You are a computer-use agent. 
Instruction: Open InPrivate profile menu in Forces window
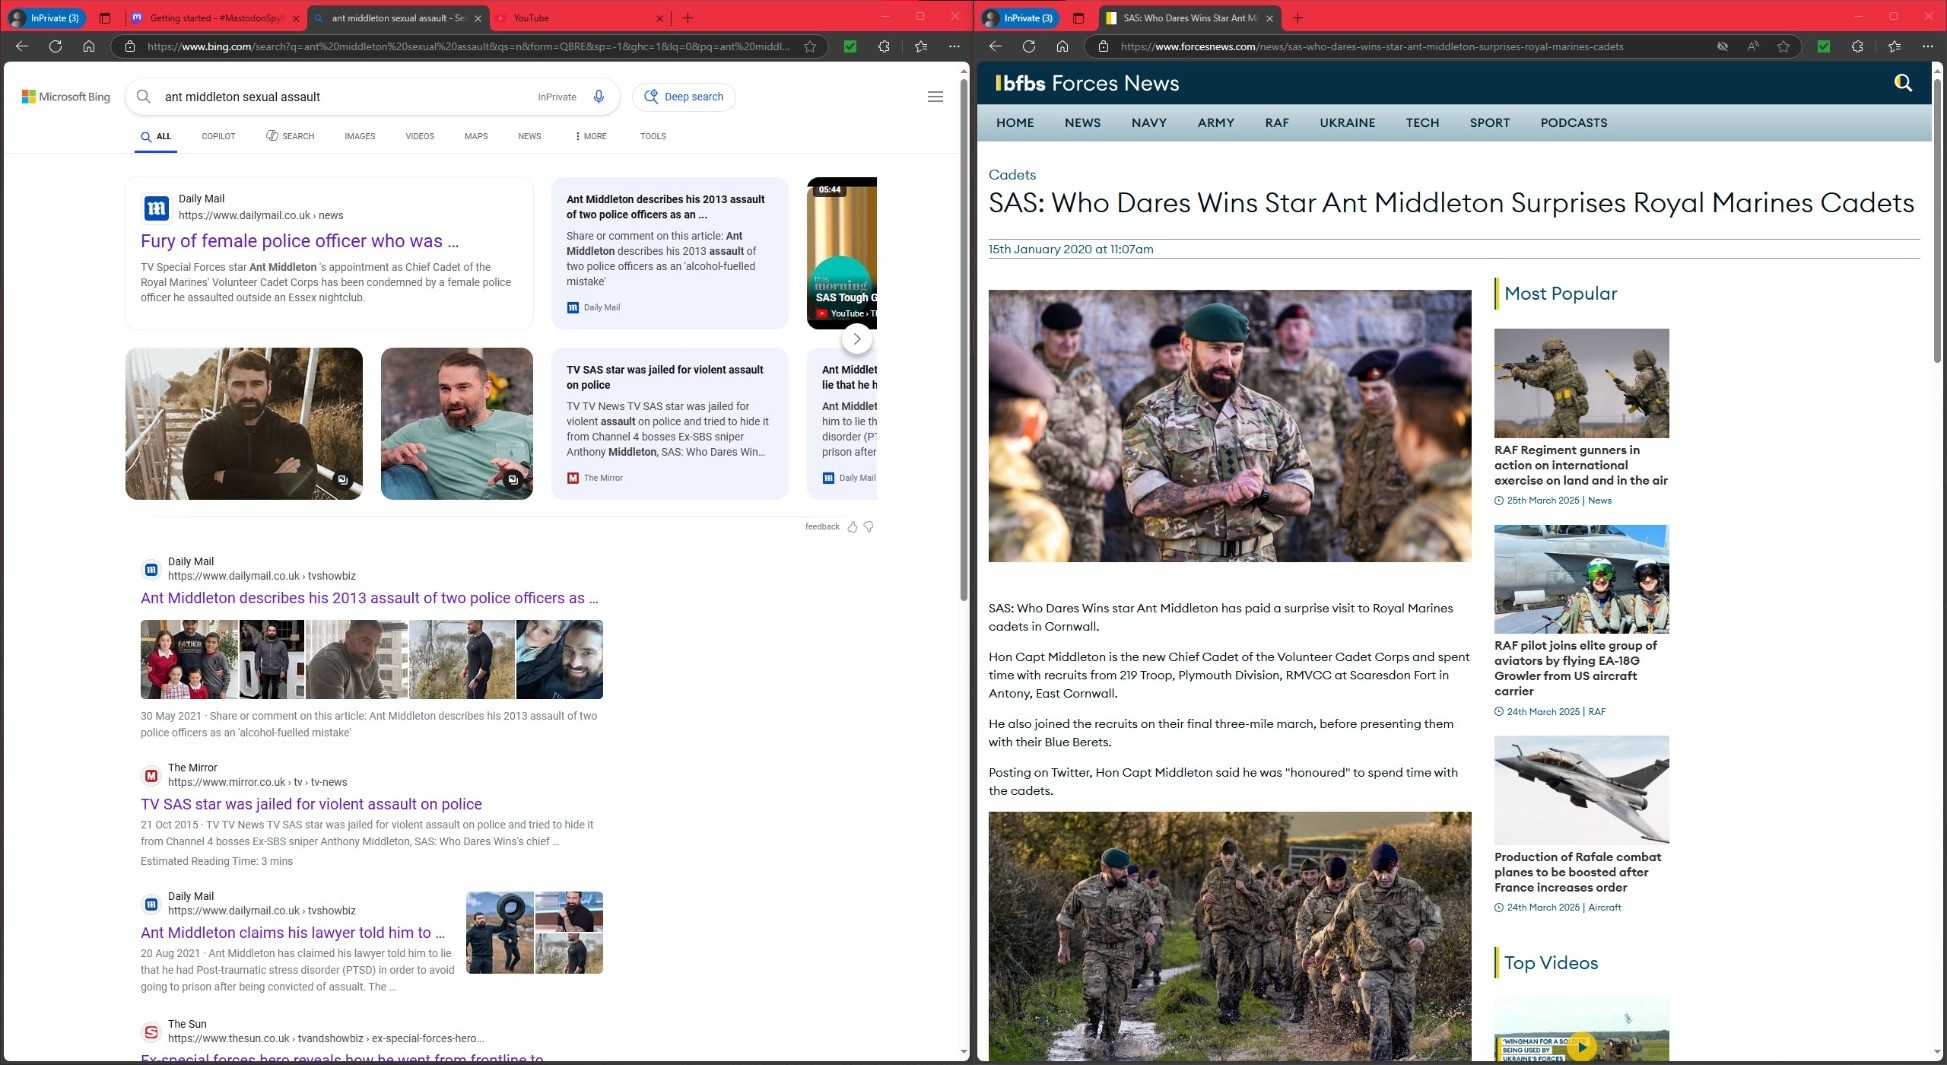[1019, 18]
